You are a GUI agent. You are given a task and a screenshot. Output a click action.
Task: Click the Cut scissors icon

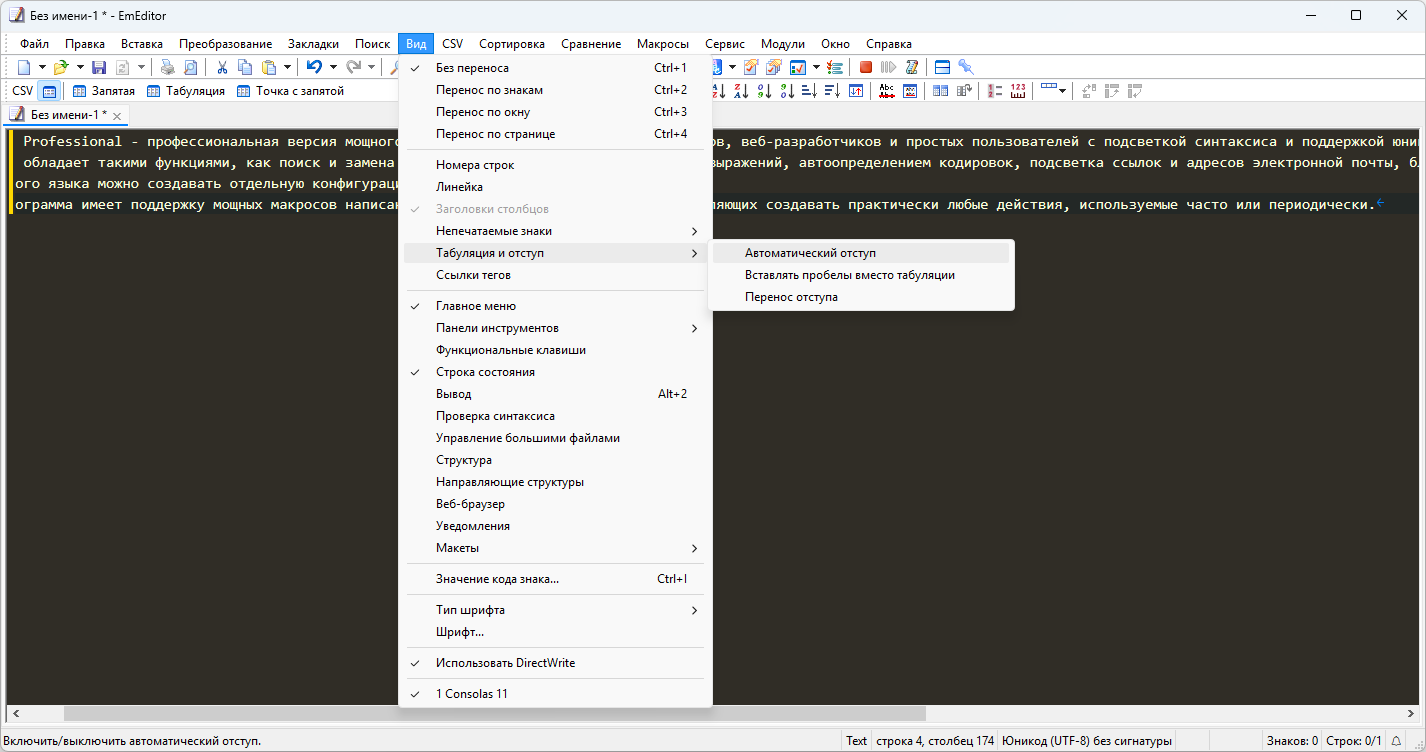click(222, 67)
